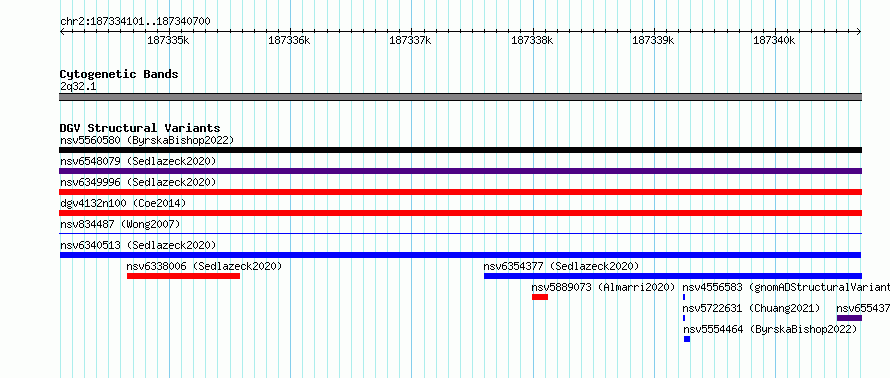Viewport: 890px width, 378px height.
Task: Click the nsv5560580 (ByrskaBishop2022) label
Action: [147, 140]
